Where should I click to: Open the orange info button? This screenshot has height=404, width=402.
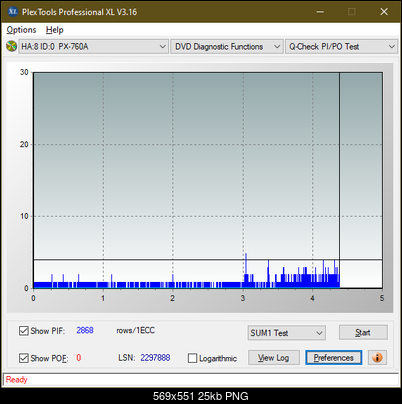point(377,358)
